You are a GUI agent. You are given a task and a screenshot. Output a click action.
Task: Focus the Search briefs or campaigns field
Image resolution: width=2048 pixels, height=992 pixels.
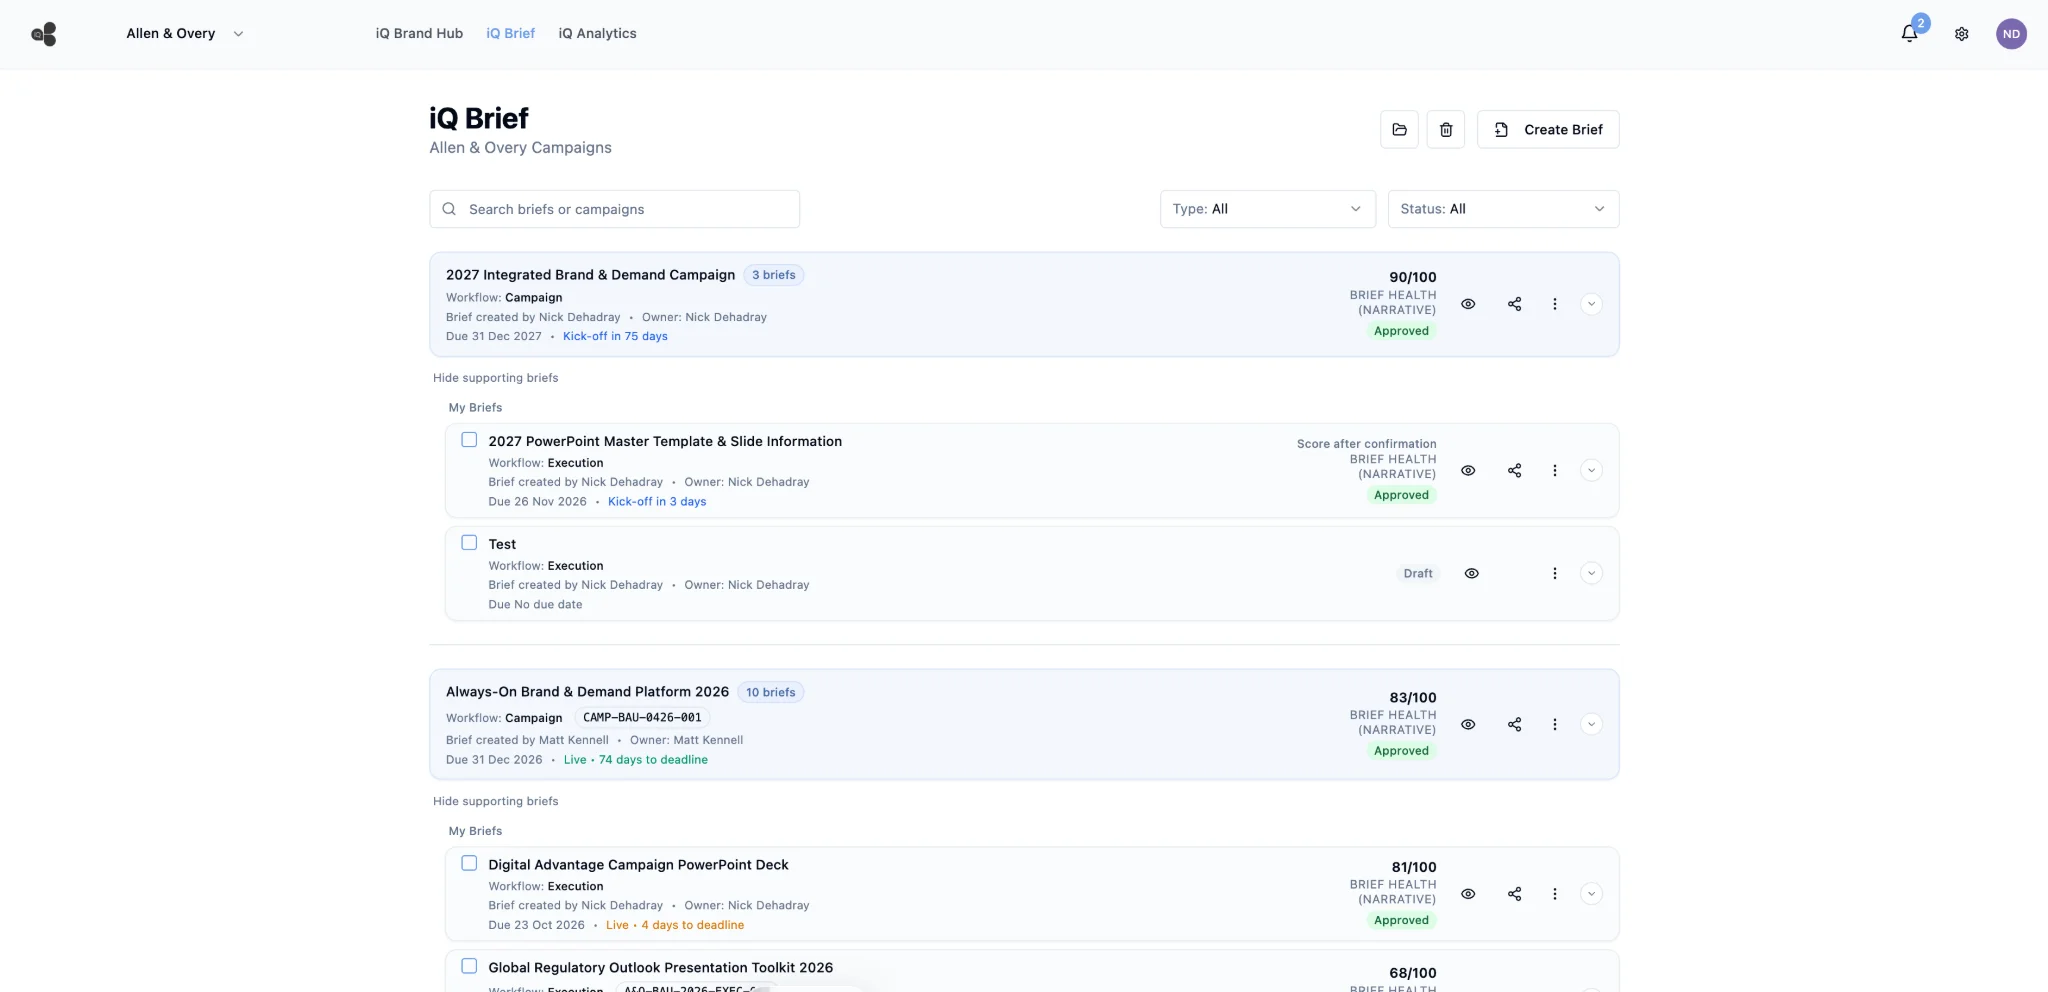(614, 209)
